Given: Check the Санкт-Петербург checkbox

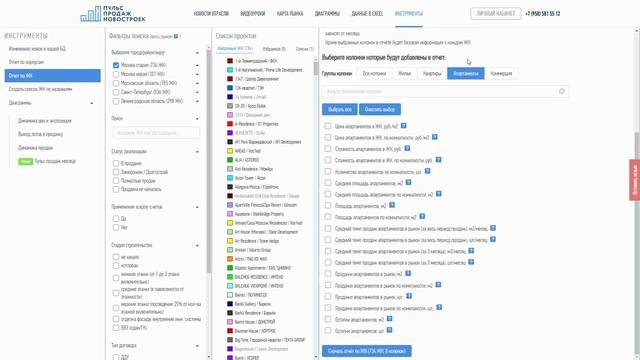Looking at the screenshot, I should pyautogui.click(x=116, y=92).
